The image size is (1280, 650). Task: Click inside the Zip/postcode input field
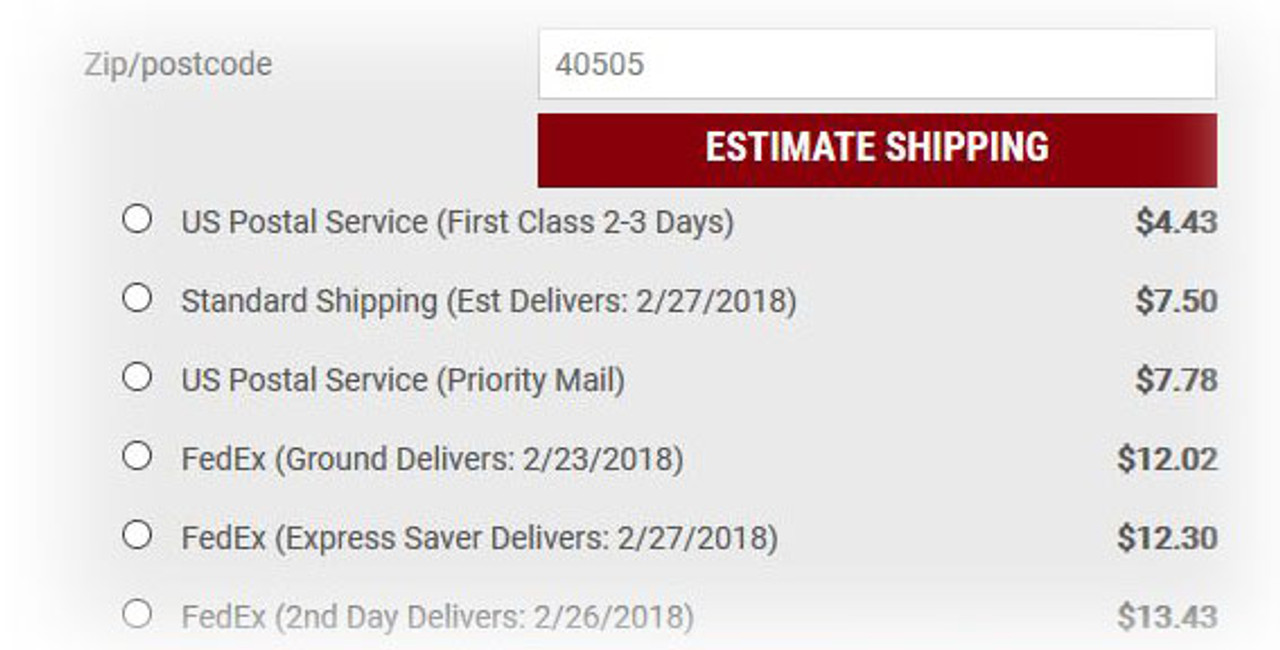click(x=877, y=63)
